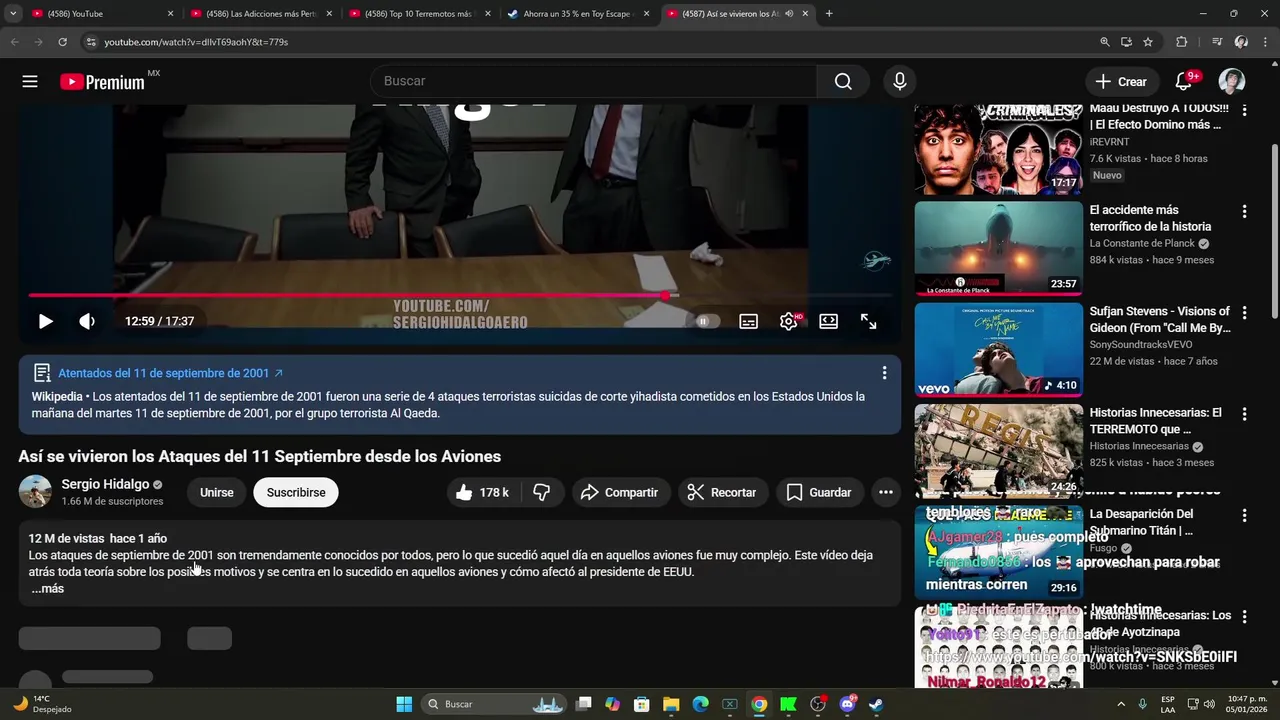Click the address bar URL
The image size is (1280, 720).
click(196, 42)
